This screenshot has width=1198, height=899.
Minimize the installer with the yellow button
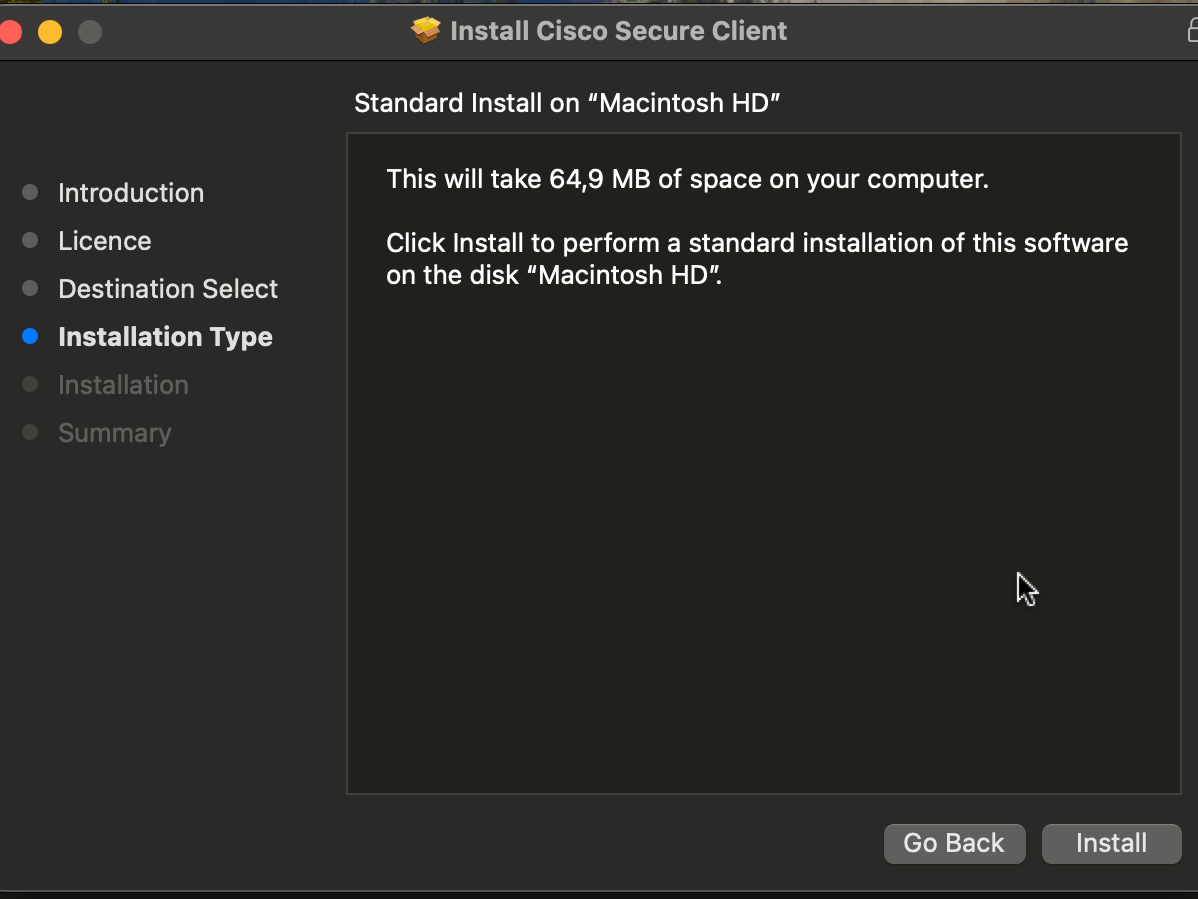point(50,32)
